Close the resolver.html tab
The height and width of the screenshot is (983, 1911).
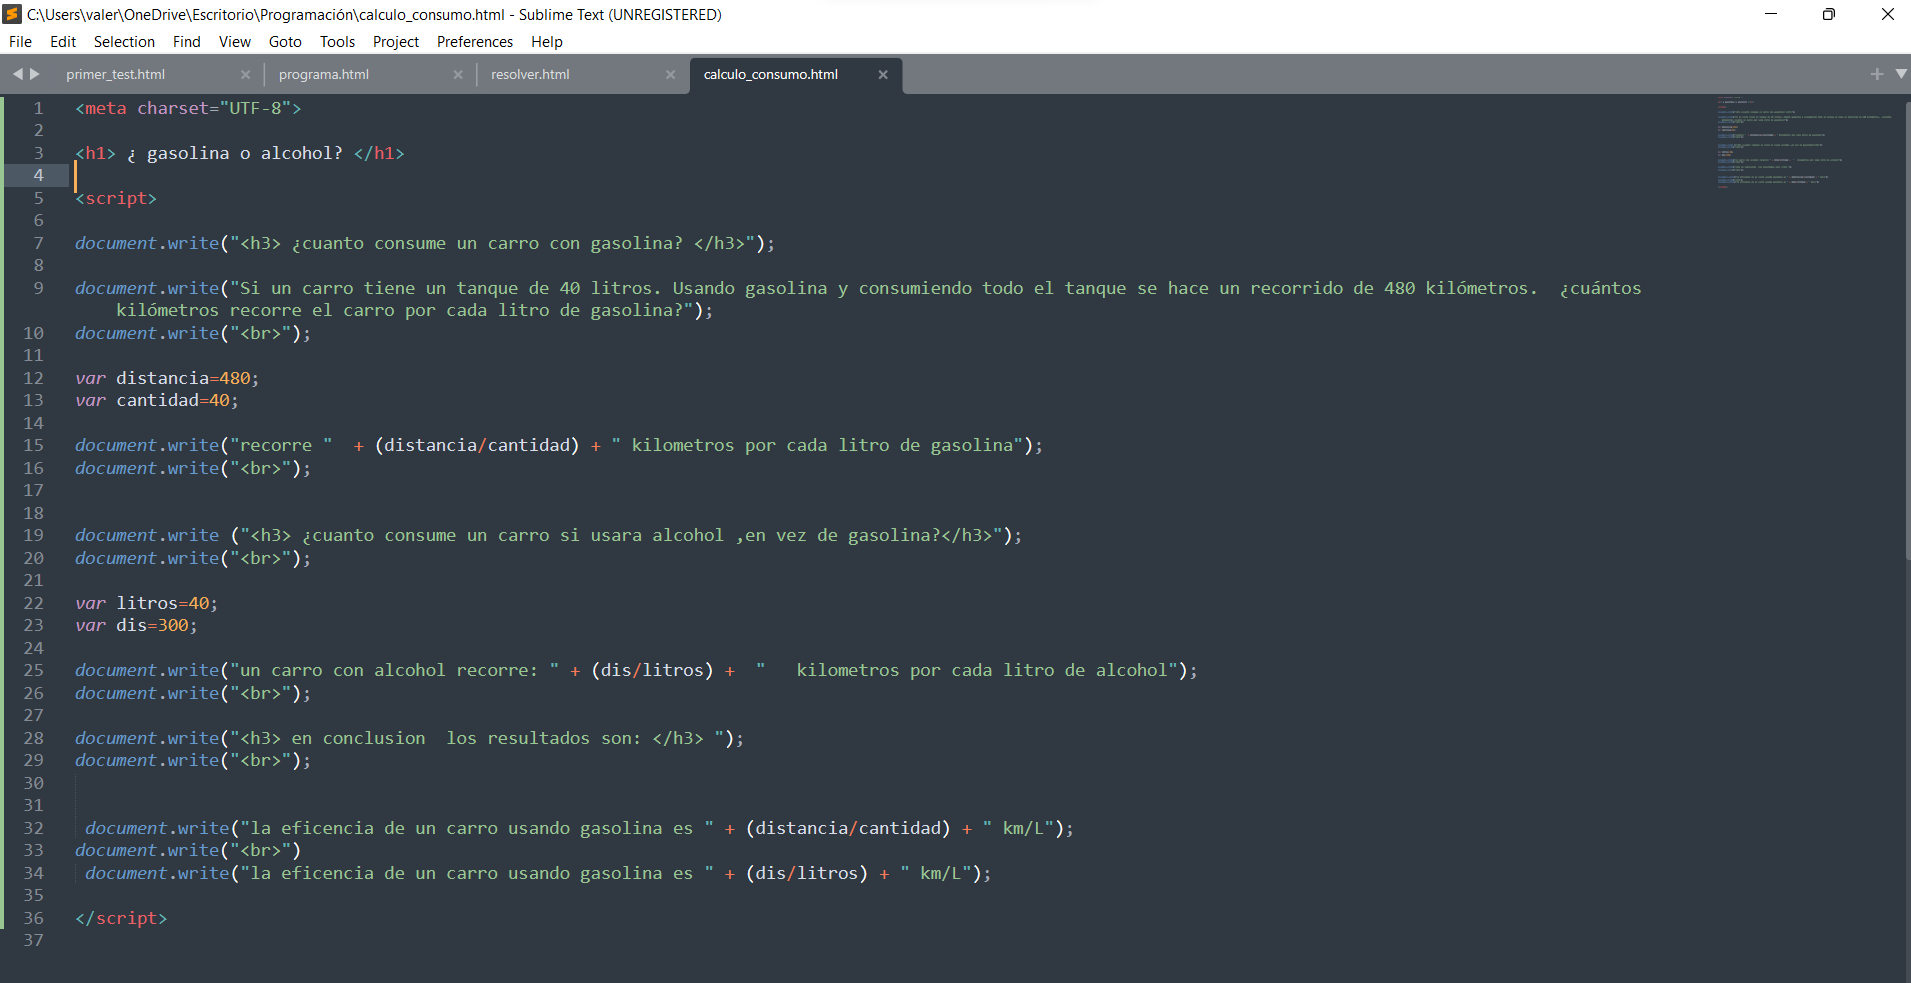pos(670,75)
